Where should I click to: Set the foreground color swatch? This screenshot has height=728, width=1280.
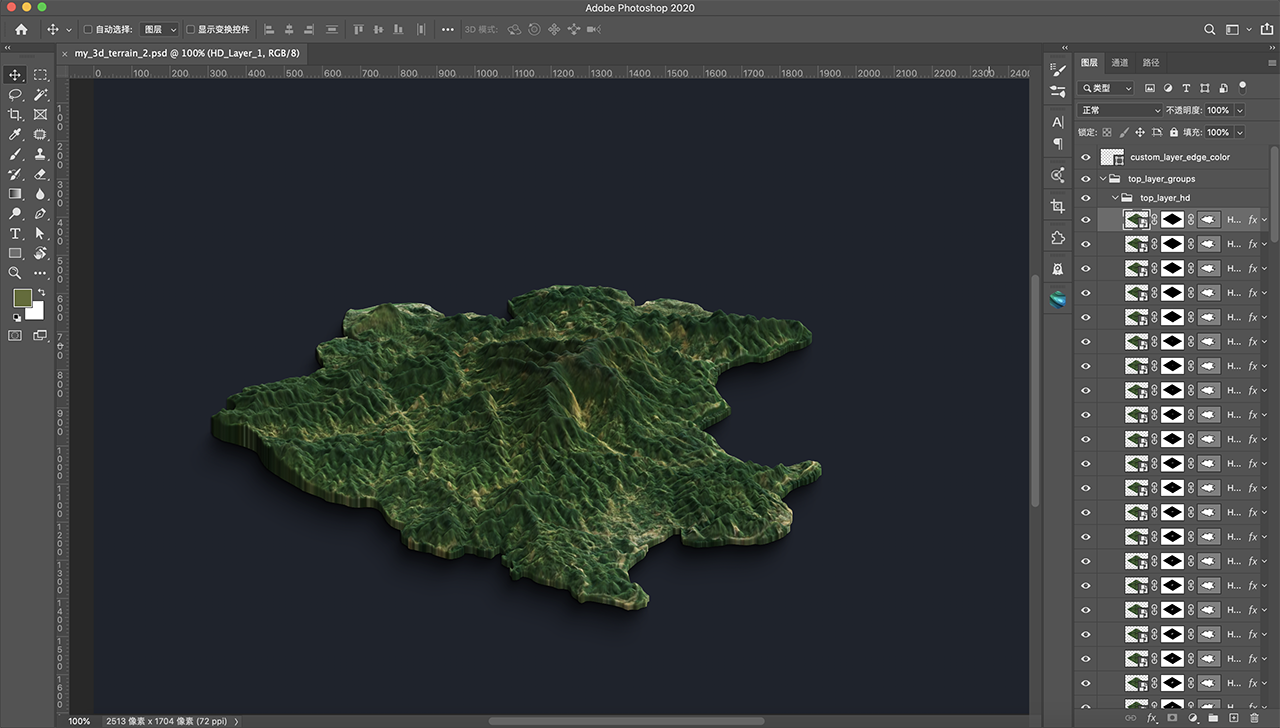(x=22, y=298)
